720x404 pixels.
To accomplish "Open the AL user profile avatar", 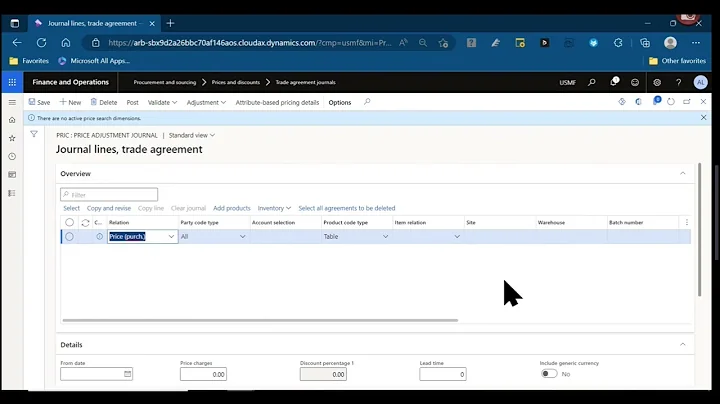I will click(x=700, y=82).
